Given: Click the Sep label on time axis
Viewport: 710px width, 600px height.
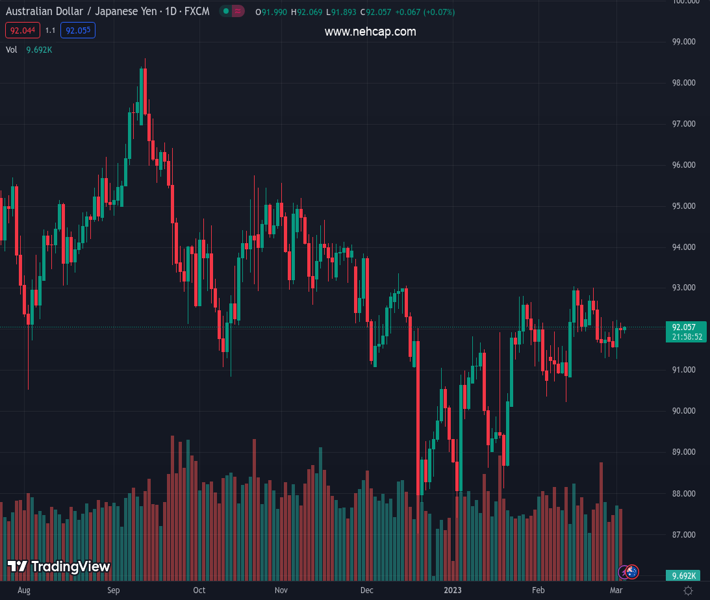Looking at the screenshot, I should tap(113, 591).
